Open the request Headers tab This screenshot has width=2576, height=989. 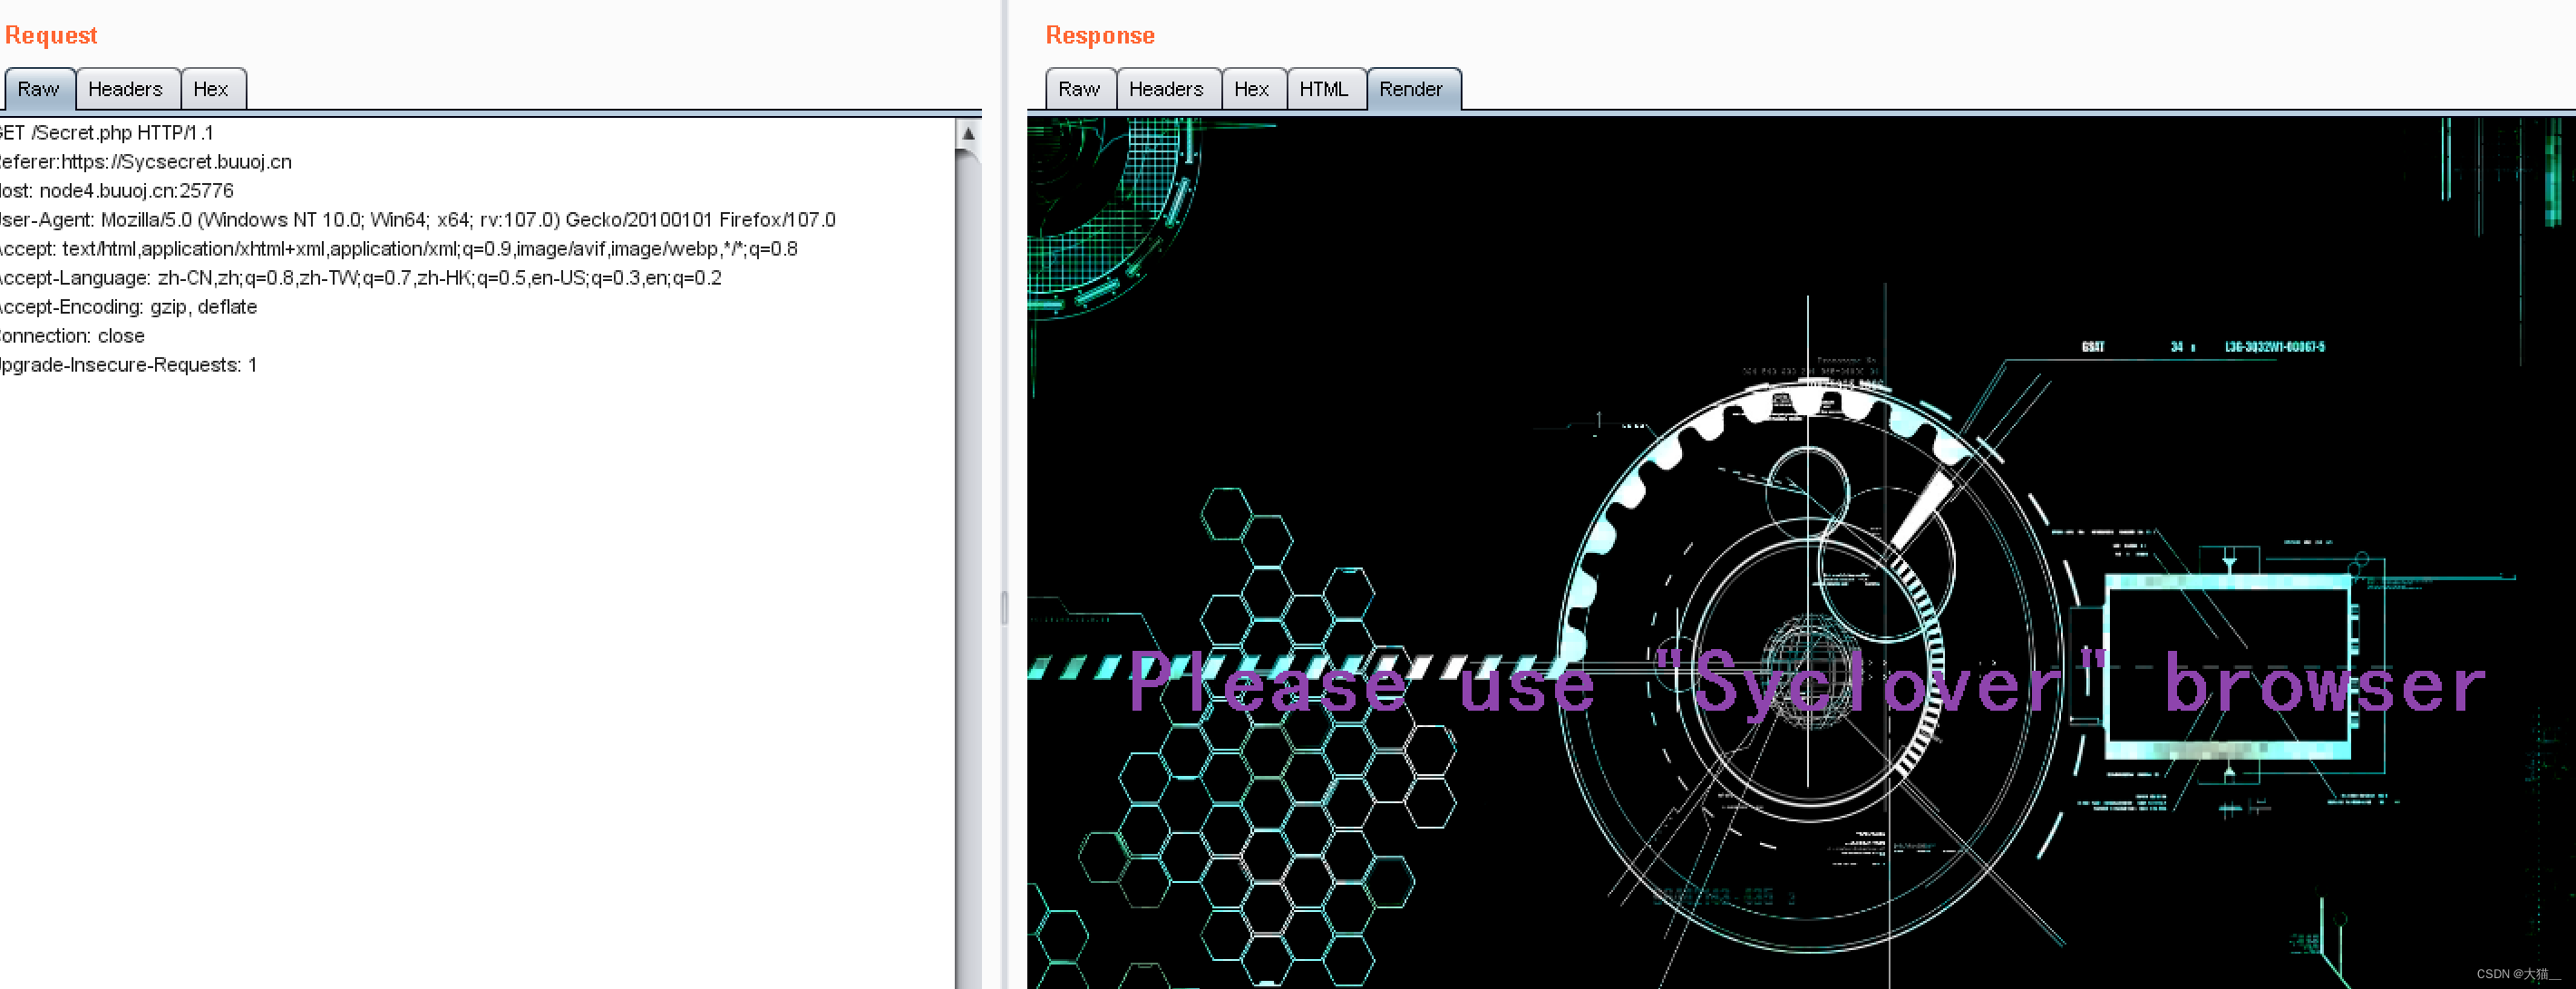[125, 89]
